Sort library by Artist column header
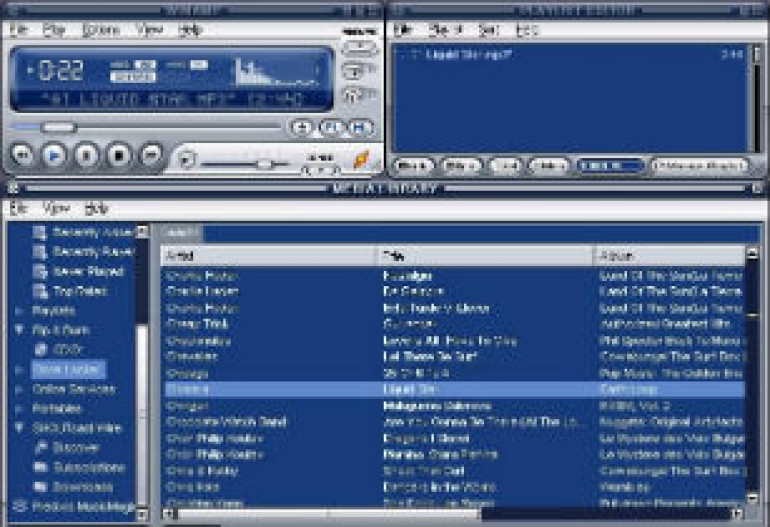770x527 pixels. pos(269,256)
